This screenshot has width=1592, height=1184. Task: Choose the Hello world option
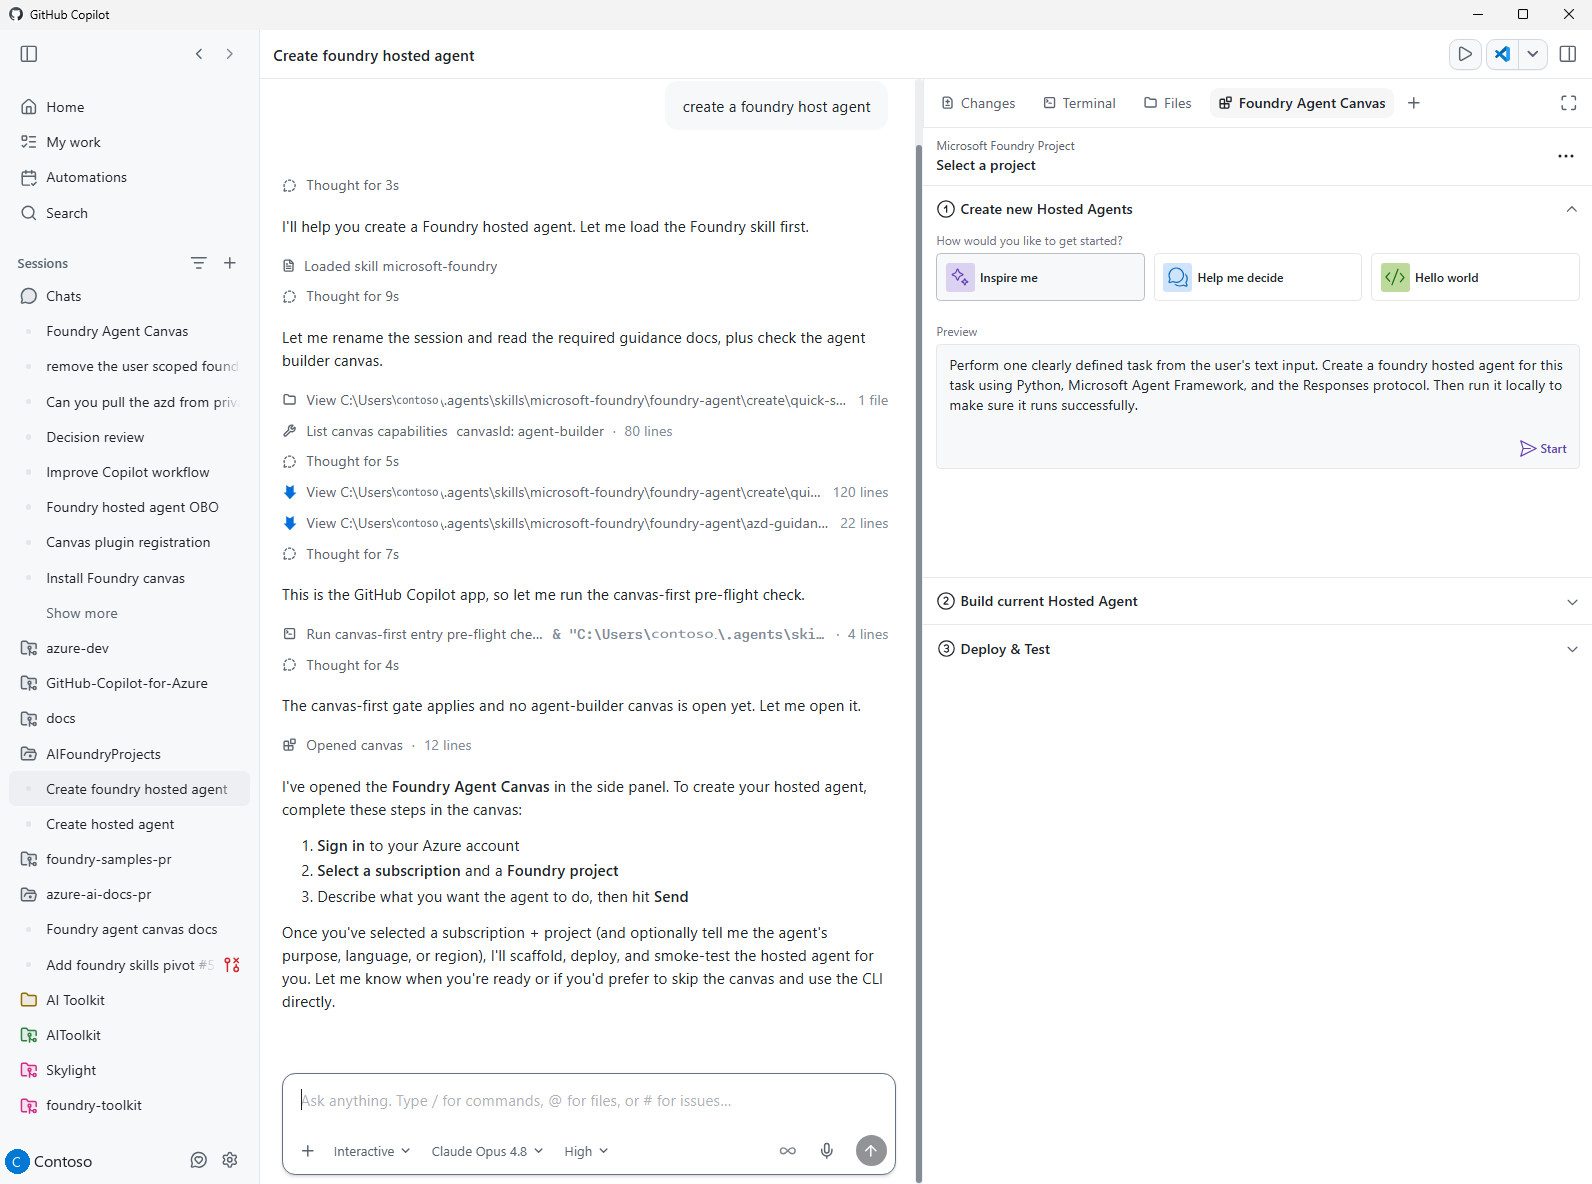click(x=1475, y=277)
